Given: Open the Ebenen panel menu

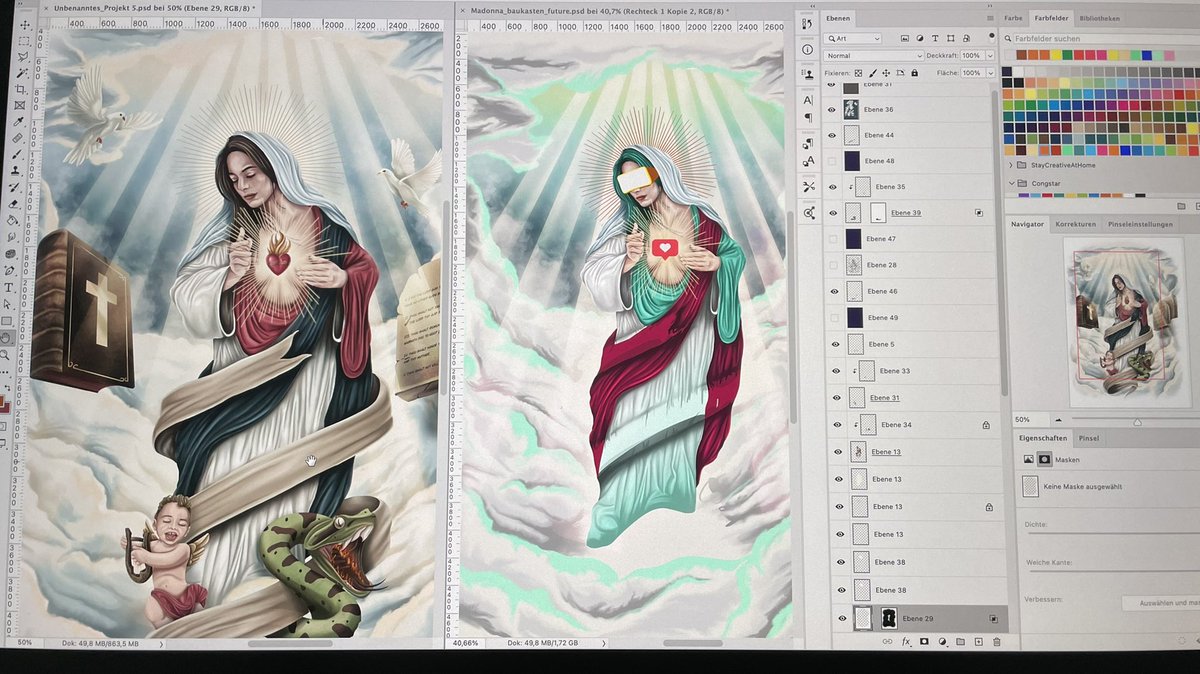Looking at the screenshot, I should click(x=988, y=18).
